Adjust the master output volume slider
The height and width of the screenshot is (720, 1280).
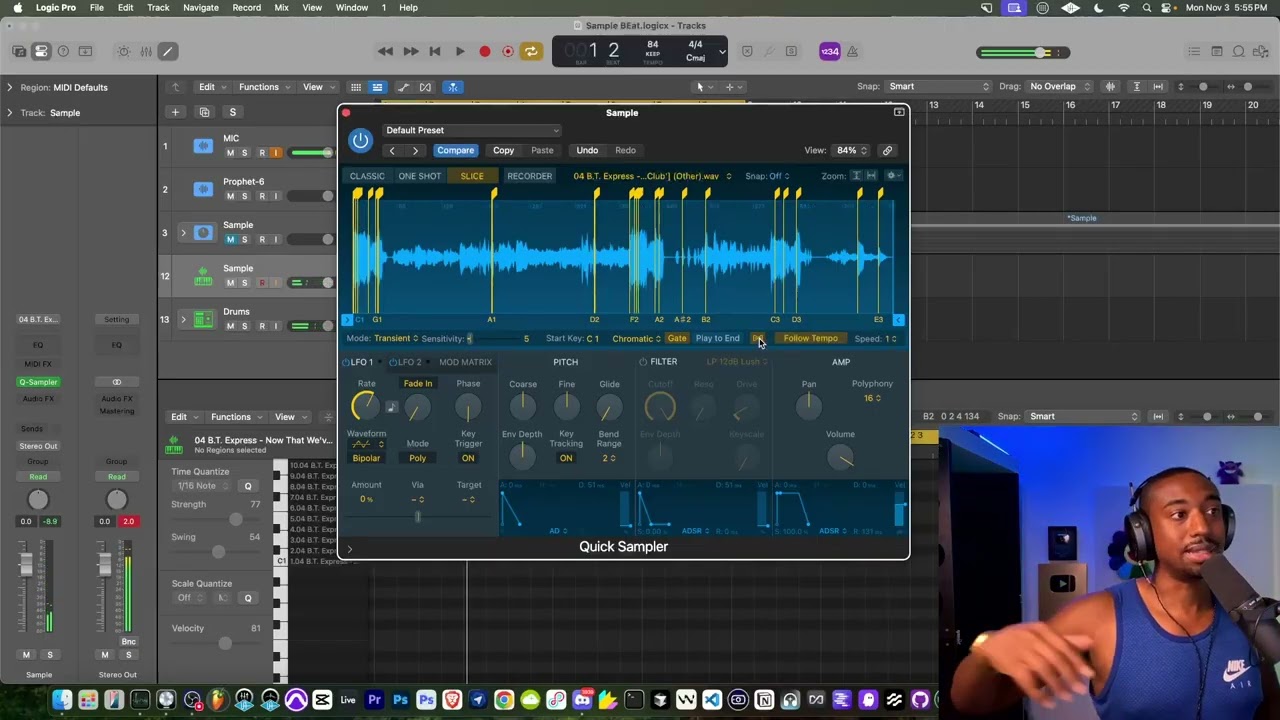point(1024,52)
